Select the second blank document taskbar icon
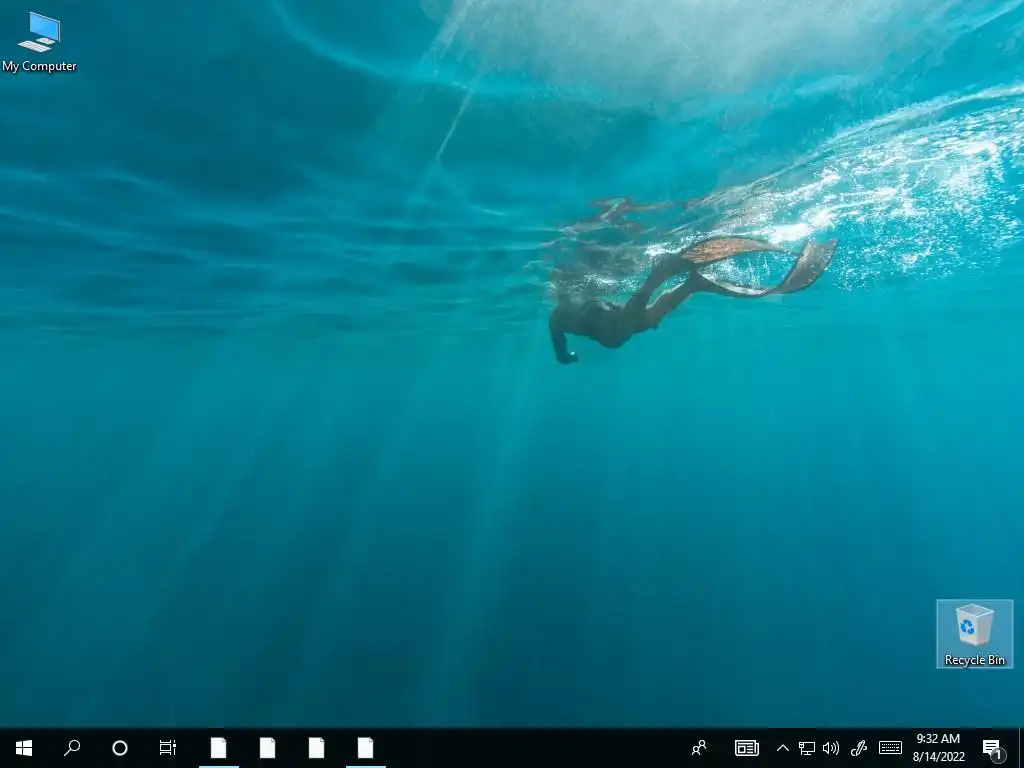The width and height of the screenshot is (1024, 768). [x=268, y=748]
